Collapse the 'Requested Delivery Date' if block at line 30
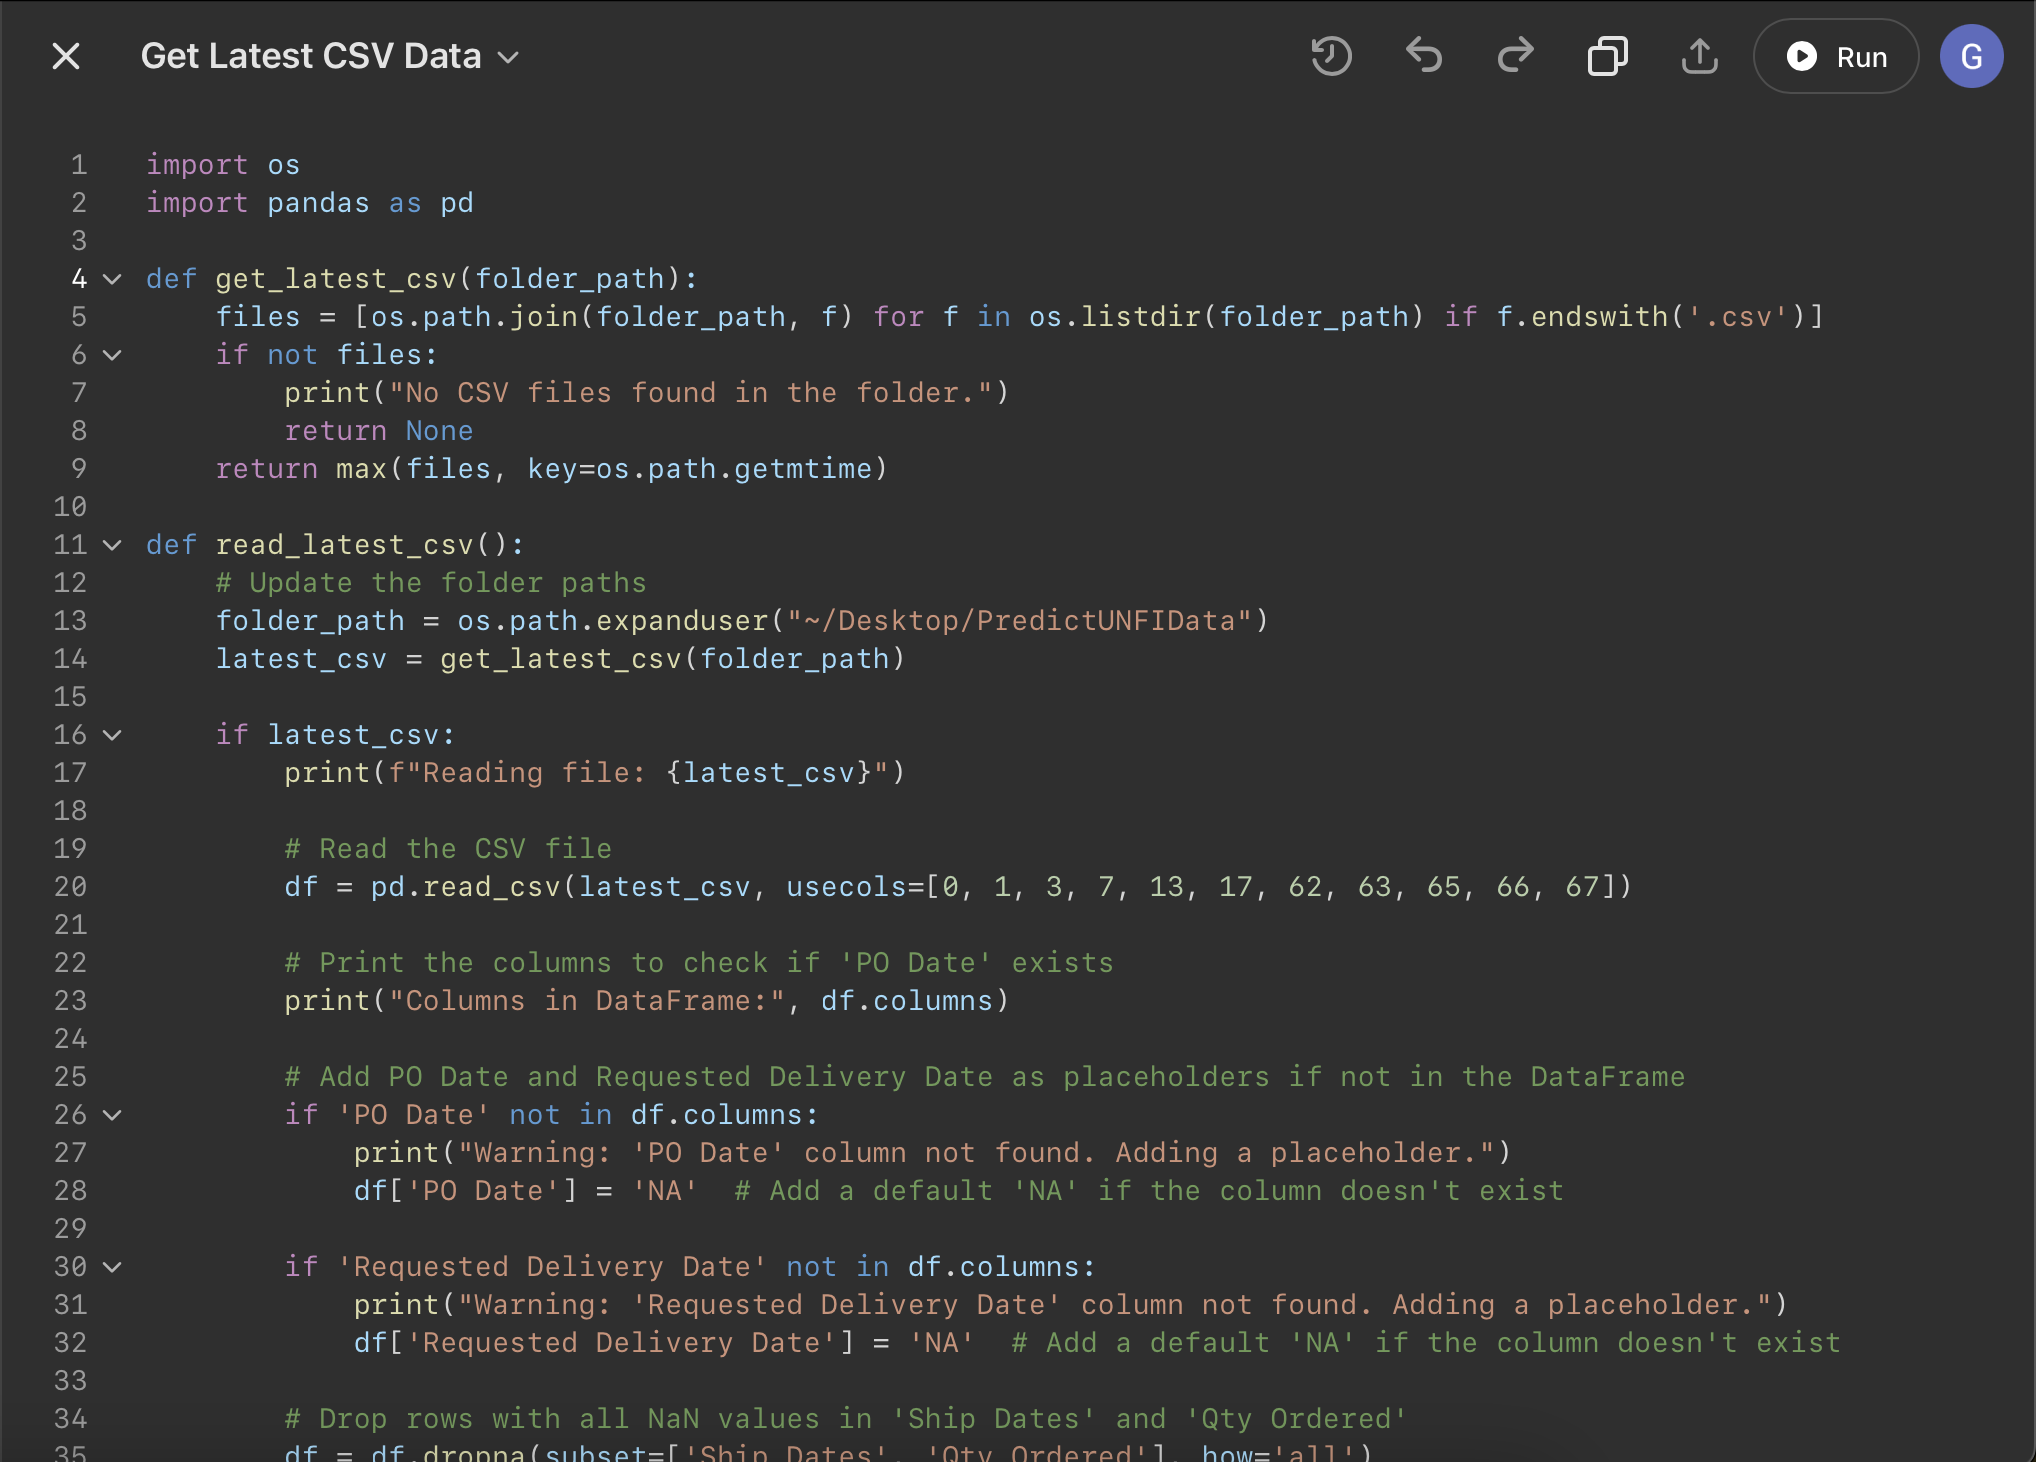Image resolution: width=2036 pixels, height=1462 pixels. (x=113, y=1267)
